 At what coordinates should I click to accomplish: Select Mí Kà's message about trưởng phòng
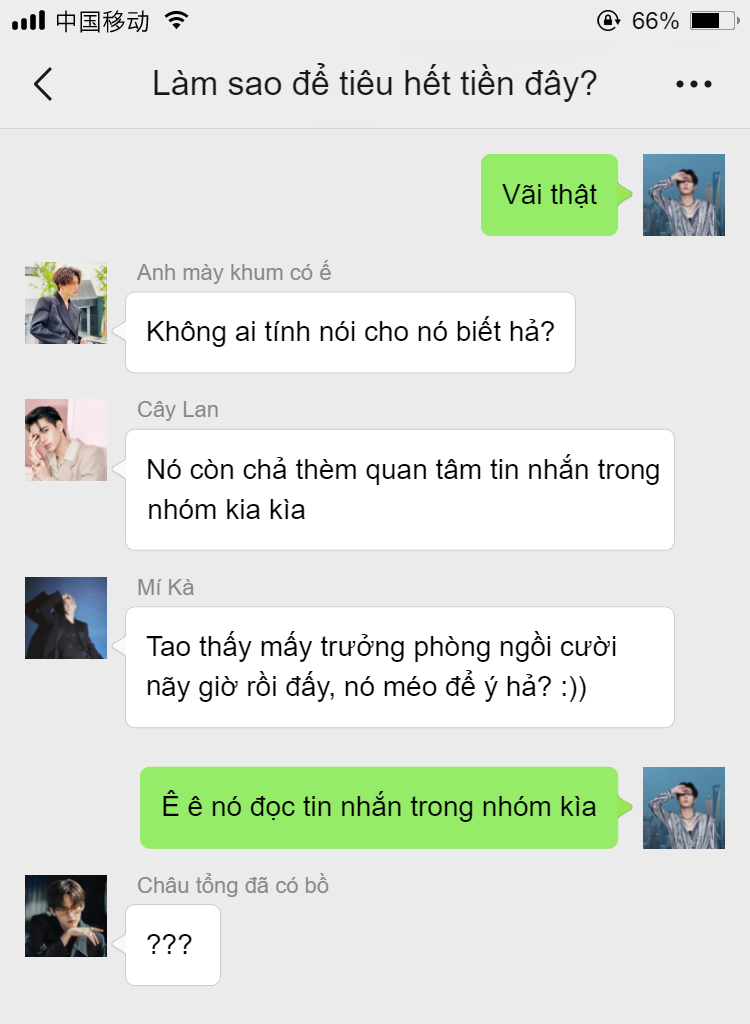click(x=400, y=667)
